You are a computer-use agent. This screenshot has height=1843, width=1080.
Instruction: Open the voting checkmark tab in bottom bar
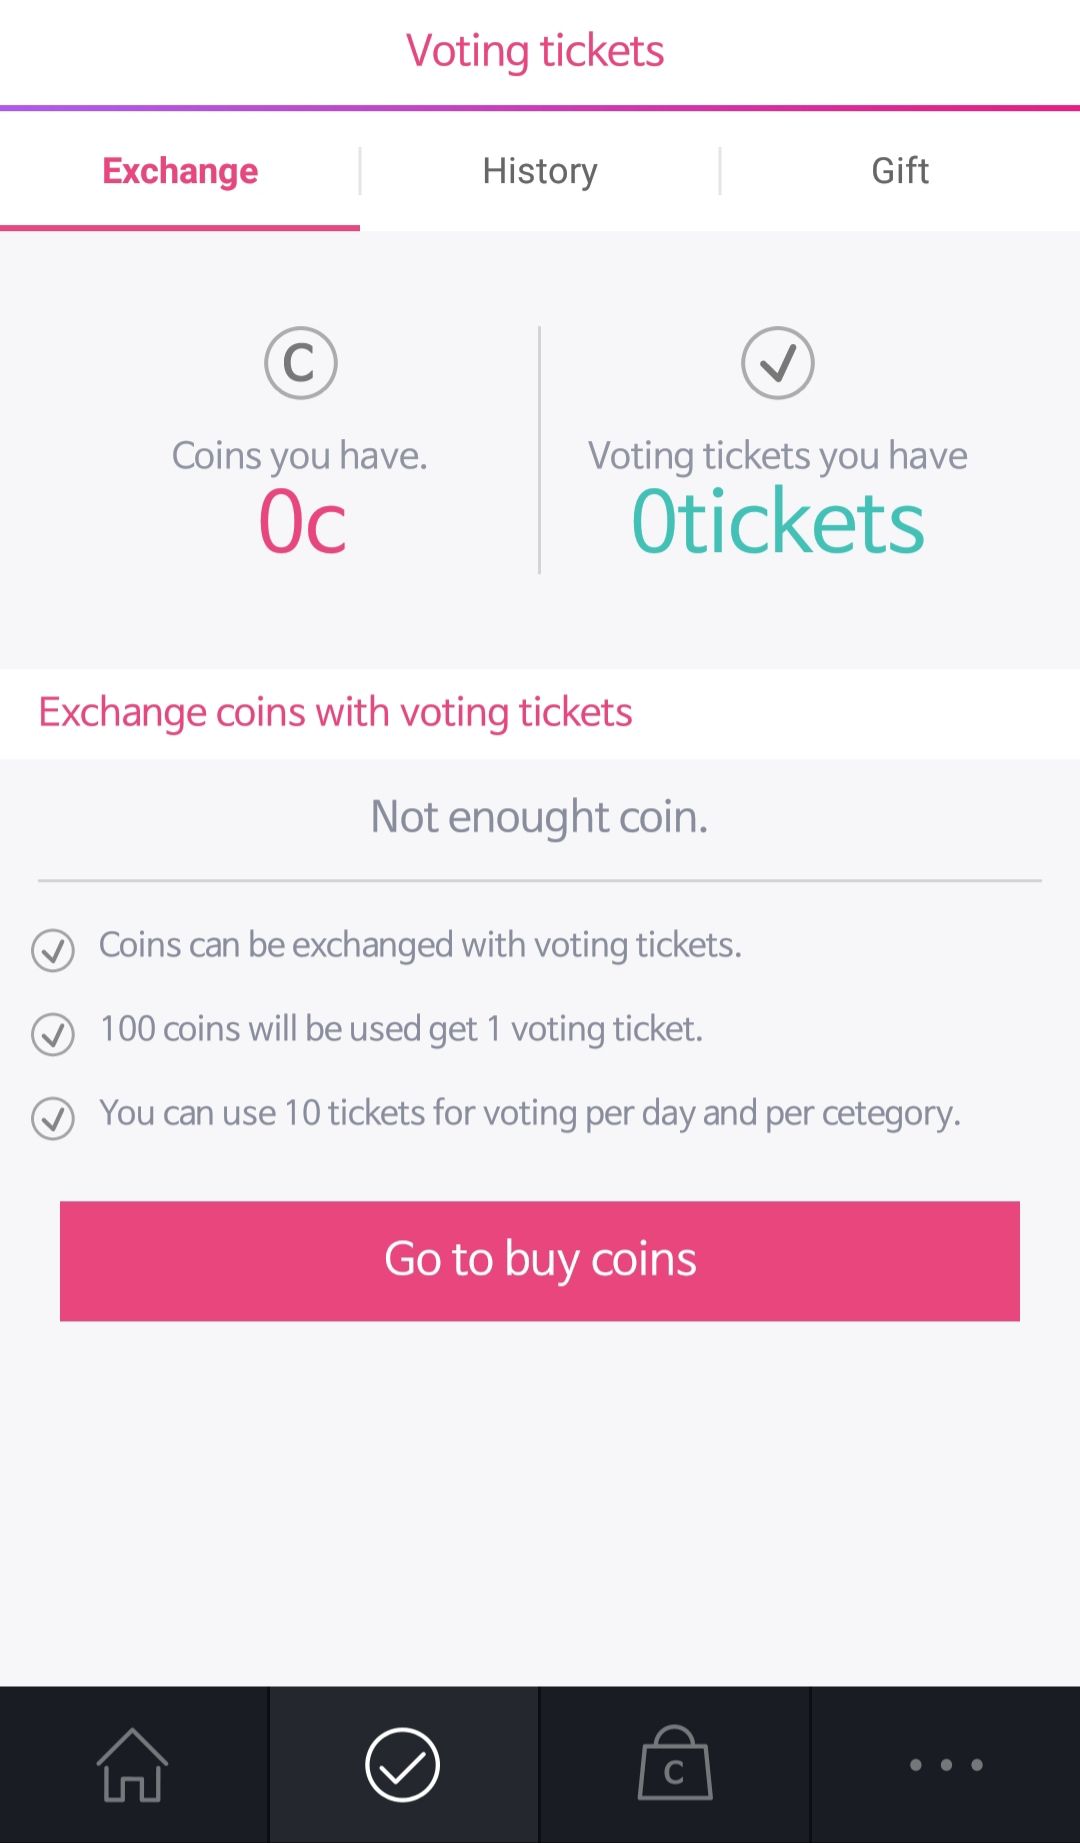point(402,1765)
